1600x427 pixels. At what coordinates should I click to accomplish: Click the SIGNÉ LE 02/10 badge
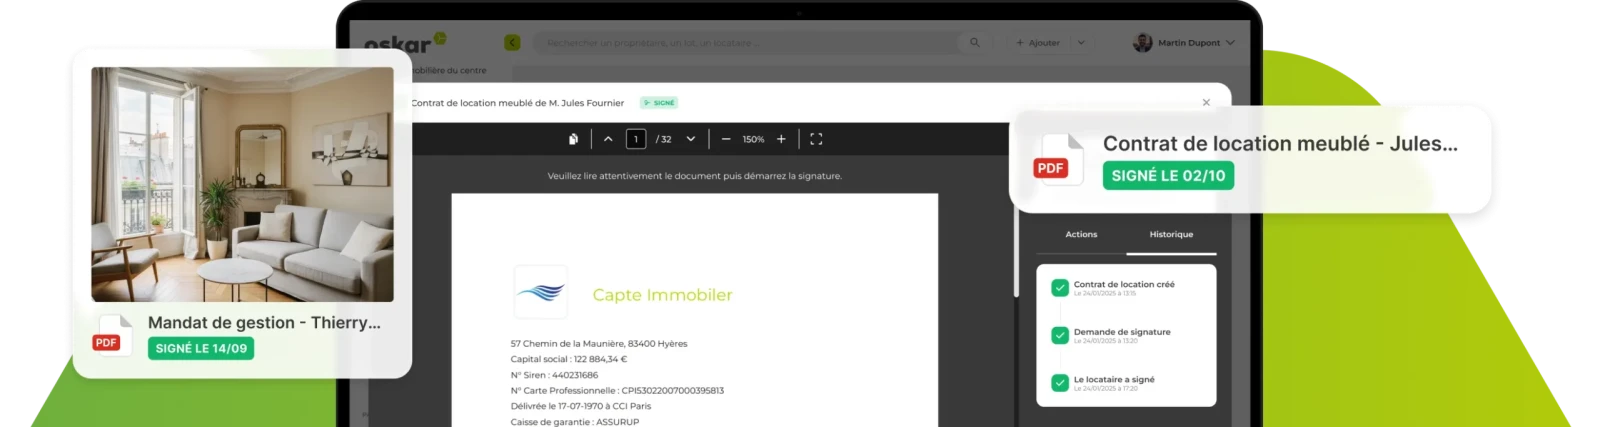click(x=1168, y=175)
